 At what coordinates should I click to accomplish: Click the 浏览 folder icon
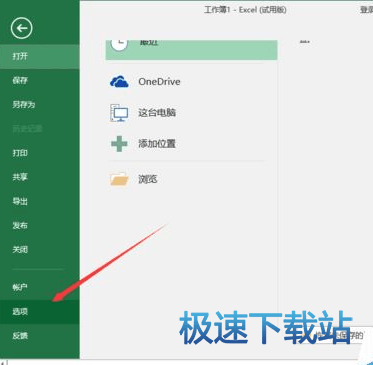(x=119, y=179)
